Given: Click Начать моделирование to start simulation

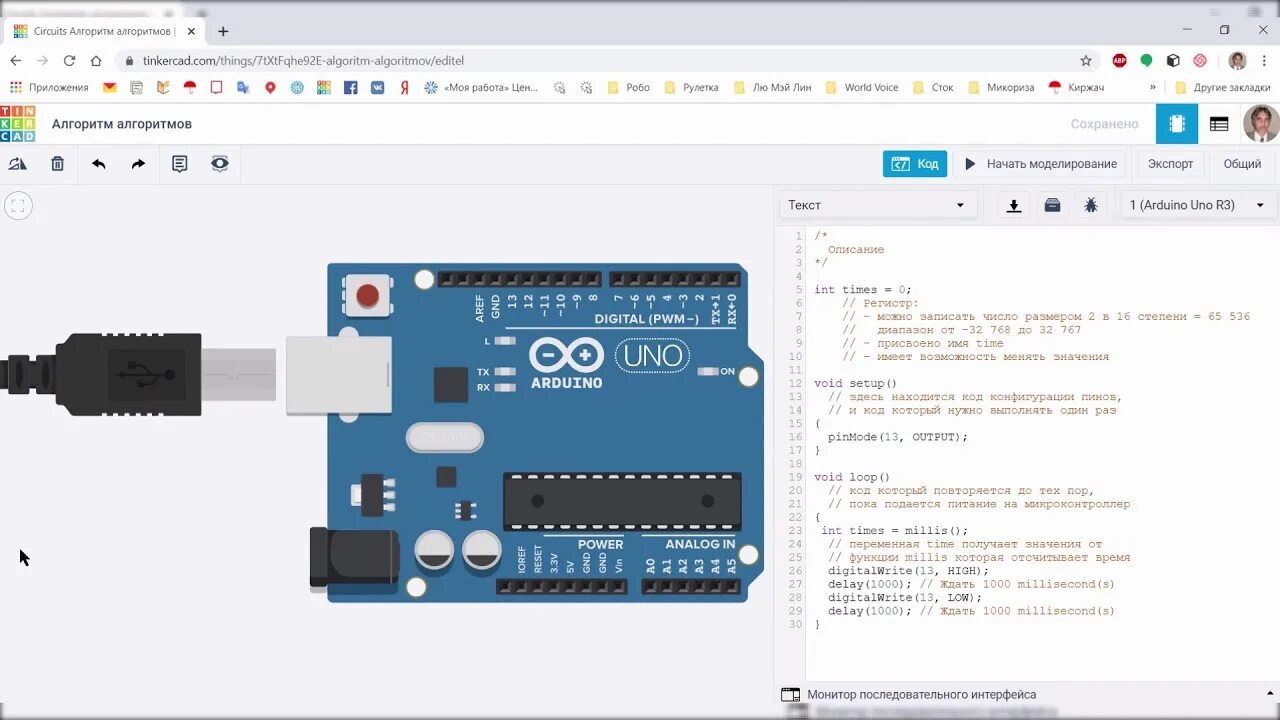Looking at the screenshot, I should (x=1040, y=164).
